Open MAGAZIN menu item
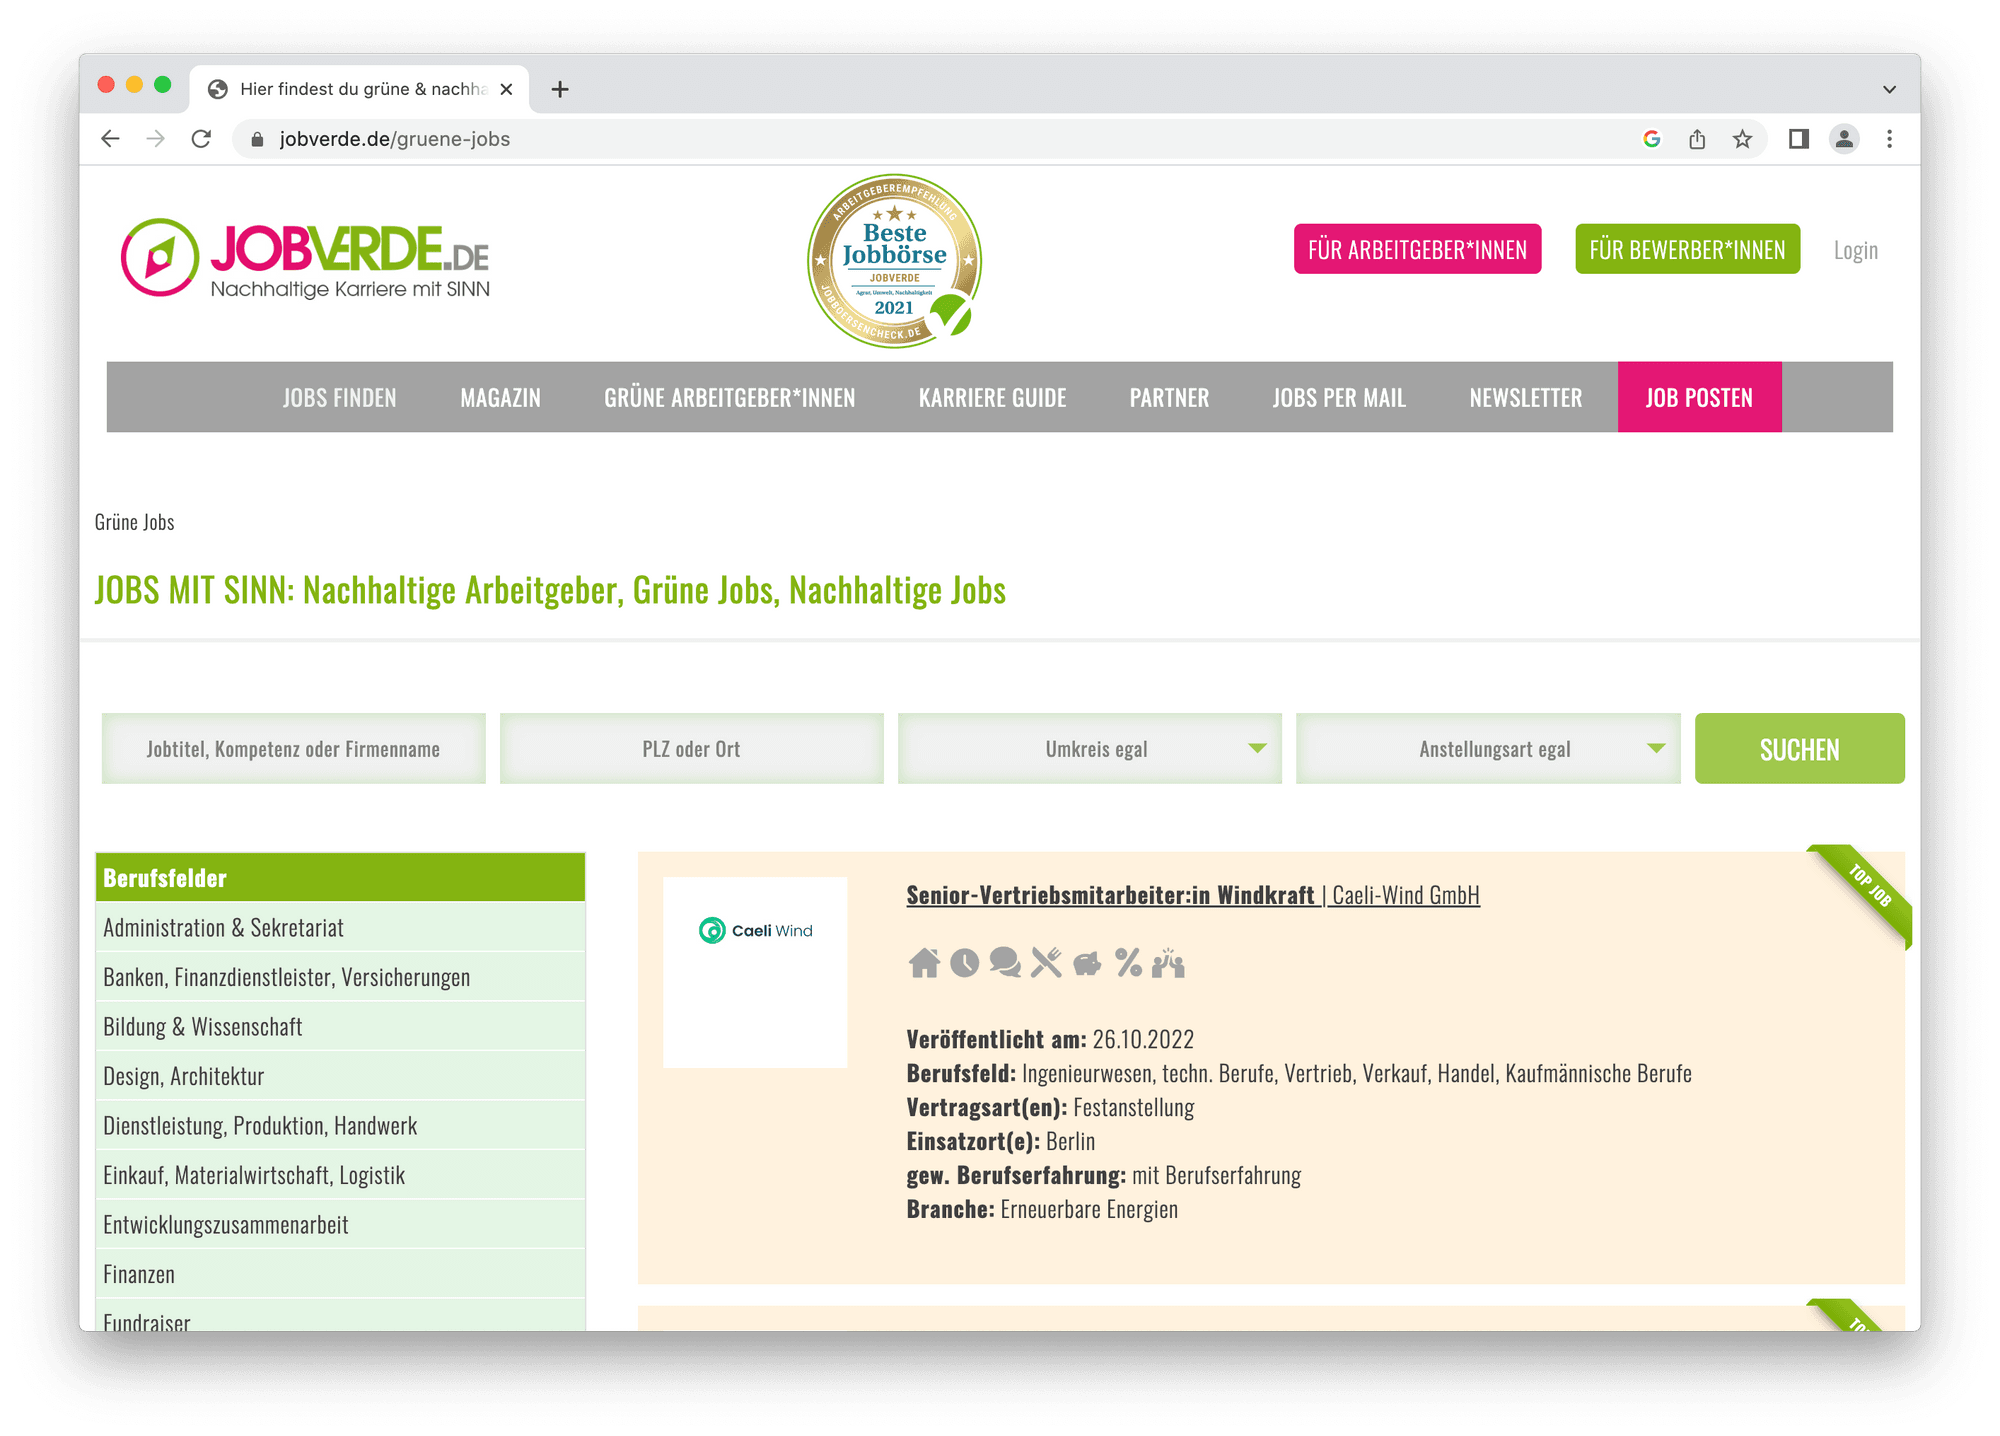Viewport: 2000px width, 1436px height. (500, 397)
